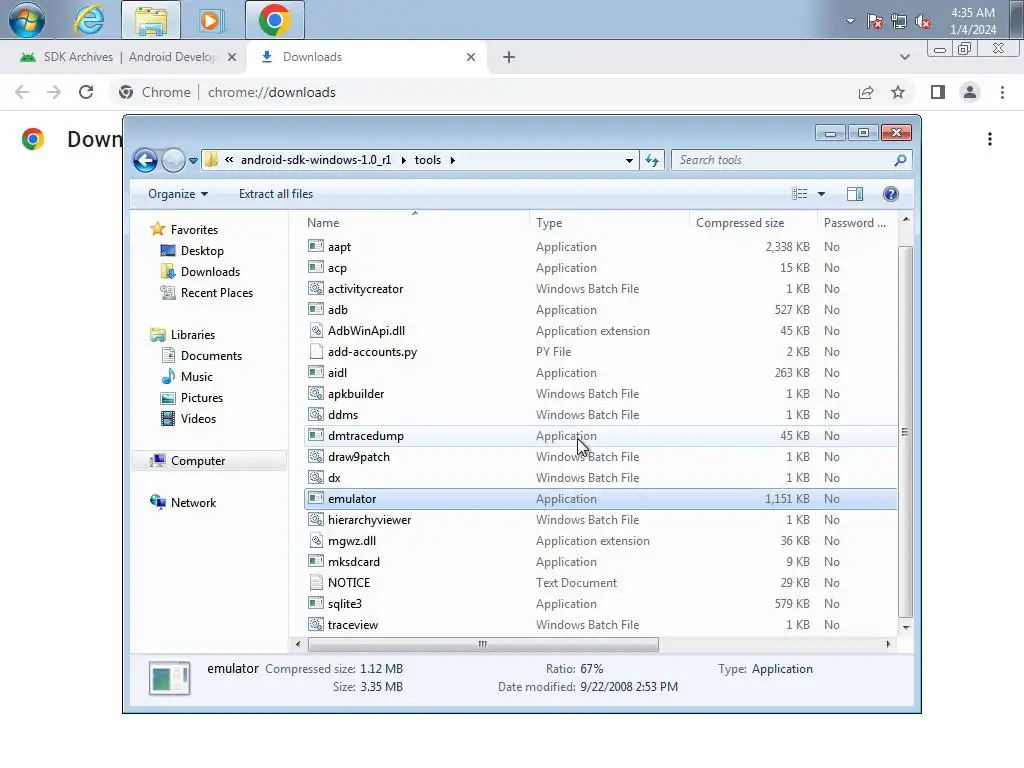Click the horizontal scrollbar right arrow
The width and height of the screenshot is (1024, 768).
coord(888,644)
